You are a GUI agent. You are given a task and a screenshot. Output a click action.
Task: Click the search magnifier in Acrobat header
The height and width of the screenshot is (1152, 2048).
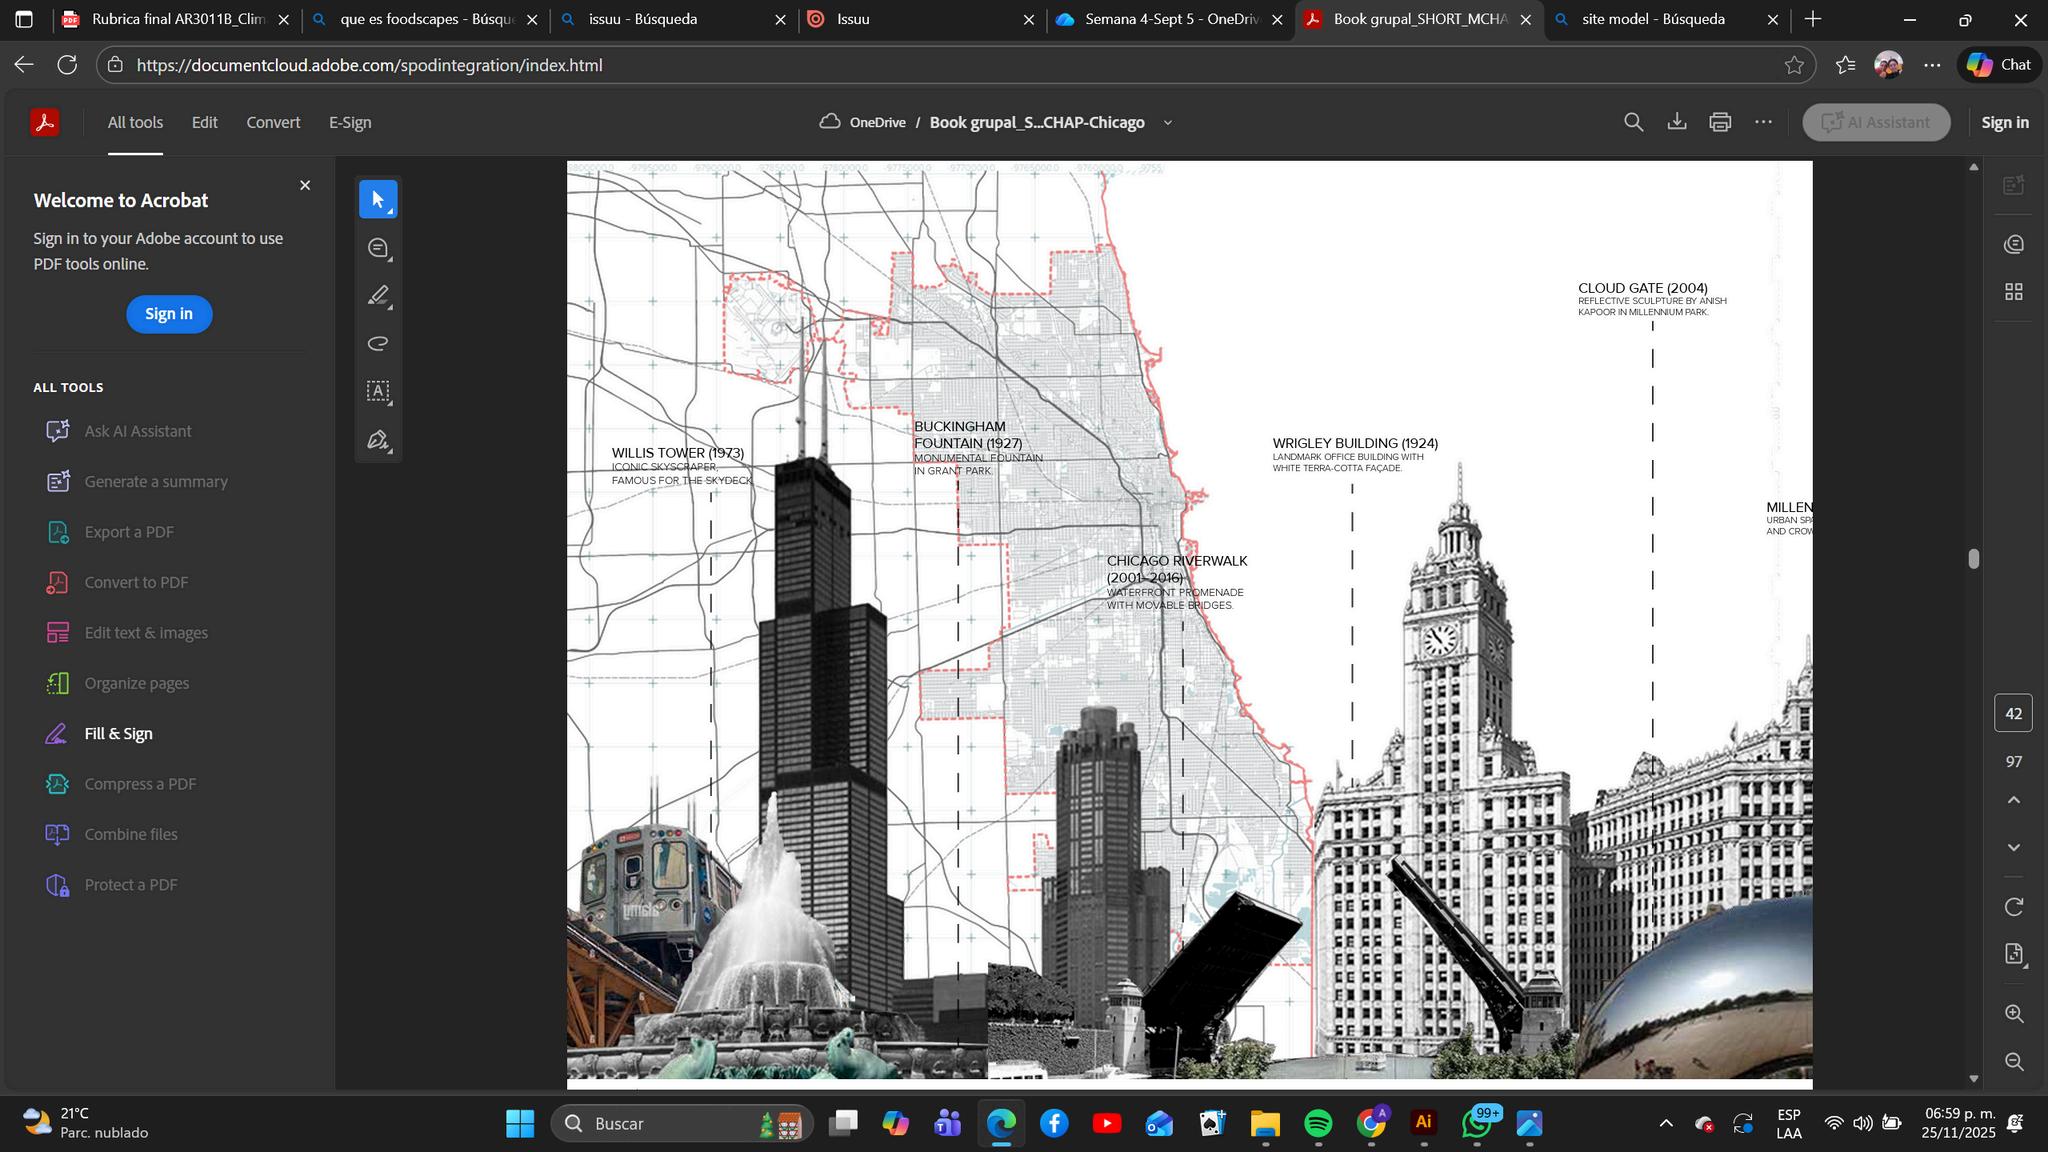[1633, 122]
